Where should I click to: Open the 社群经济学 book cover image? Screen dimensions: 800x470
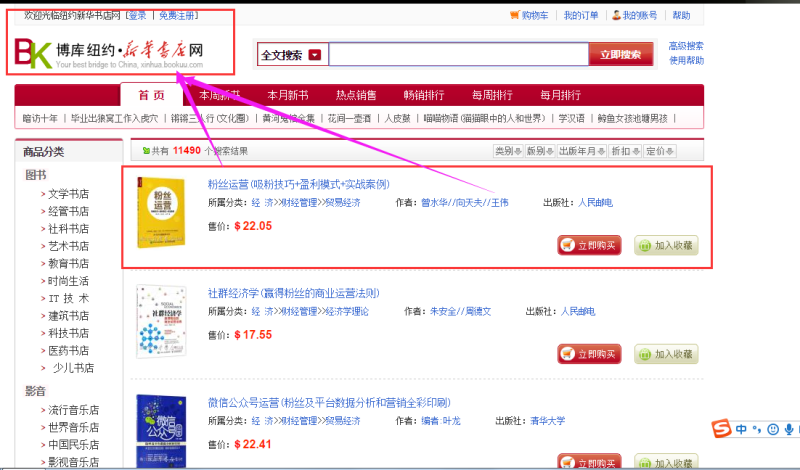tap(158, 321)
